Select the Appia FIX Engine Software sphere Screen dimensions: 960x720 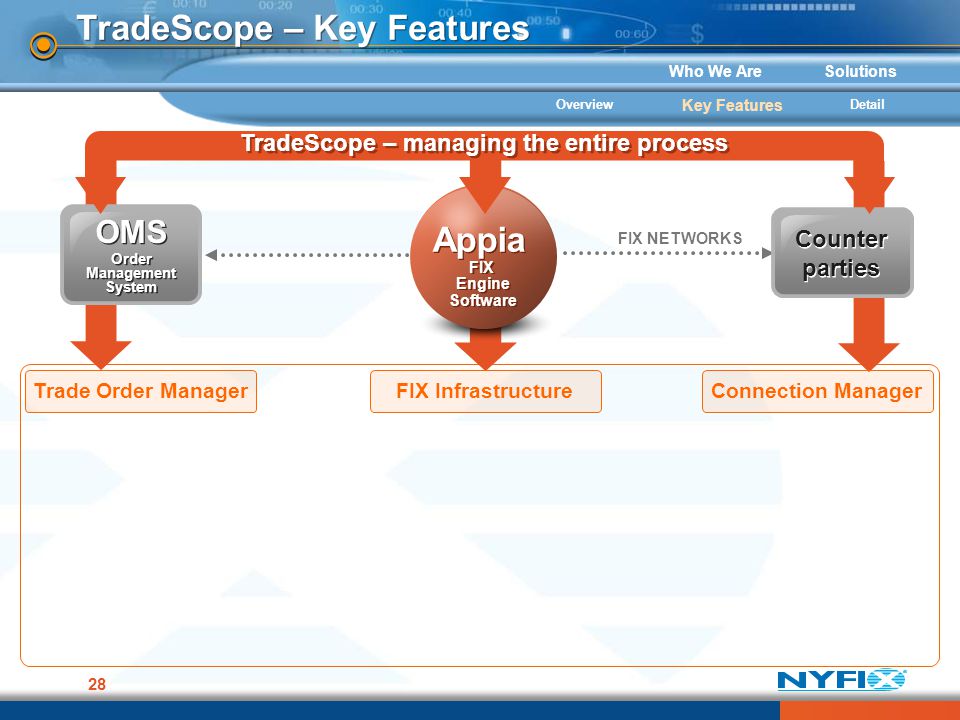(x=483, y=258)
